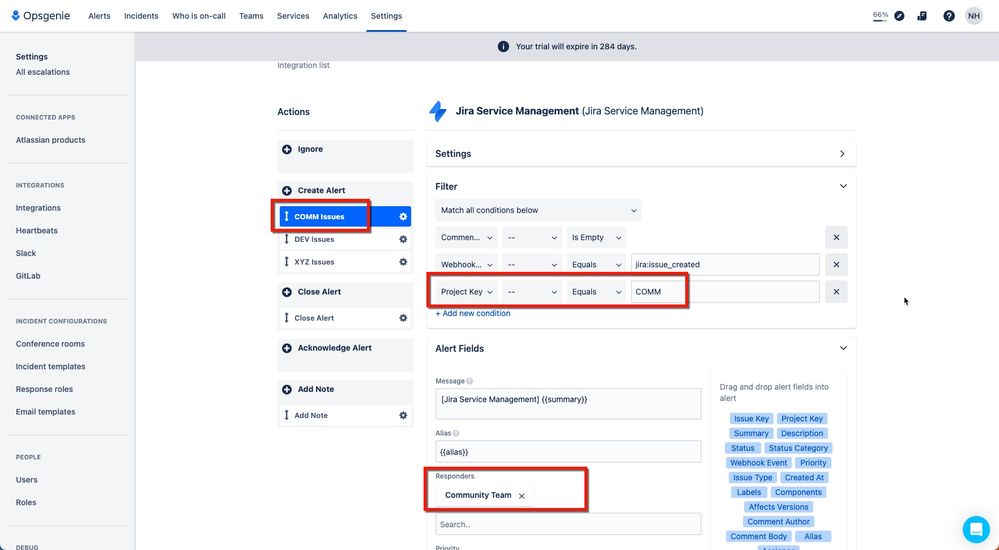Open the Is Empty operator dropdown

[596, 237]
